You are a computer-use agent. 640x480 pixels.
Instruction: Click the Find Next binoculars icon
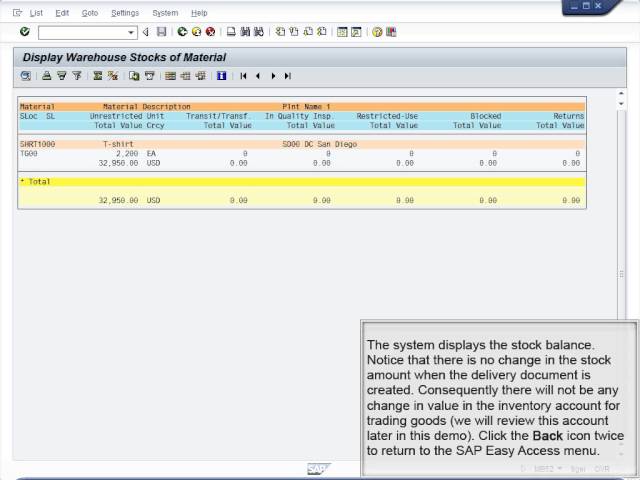pyautogui.click(x=259, y=32)
